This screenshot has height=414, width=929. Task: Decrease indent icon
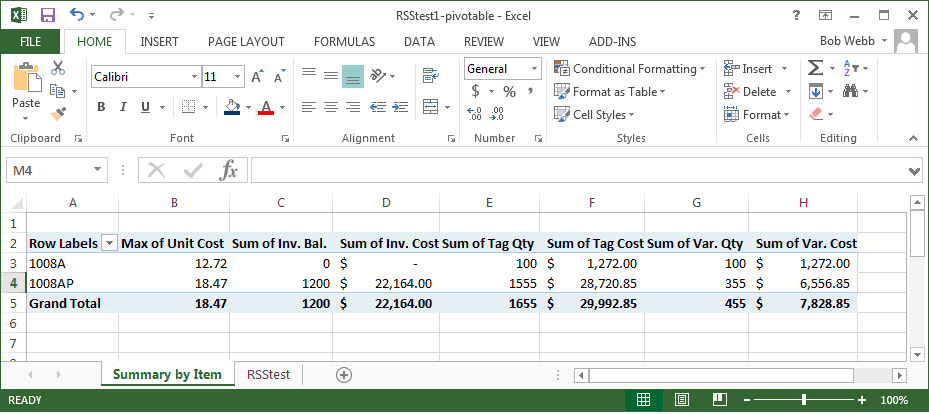pyautogui.click(x=377, y=107)
